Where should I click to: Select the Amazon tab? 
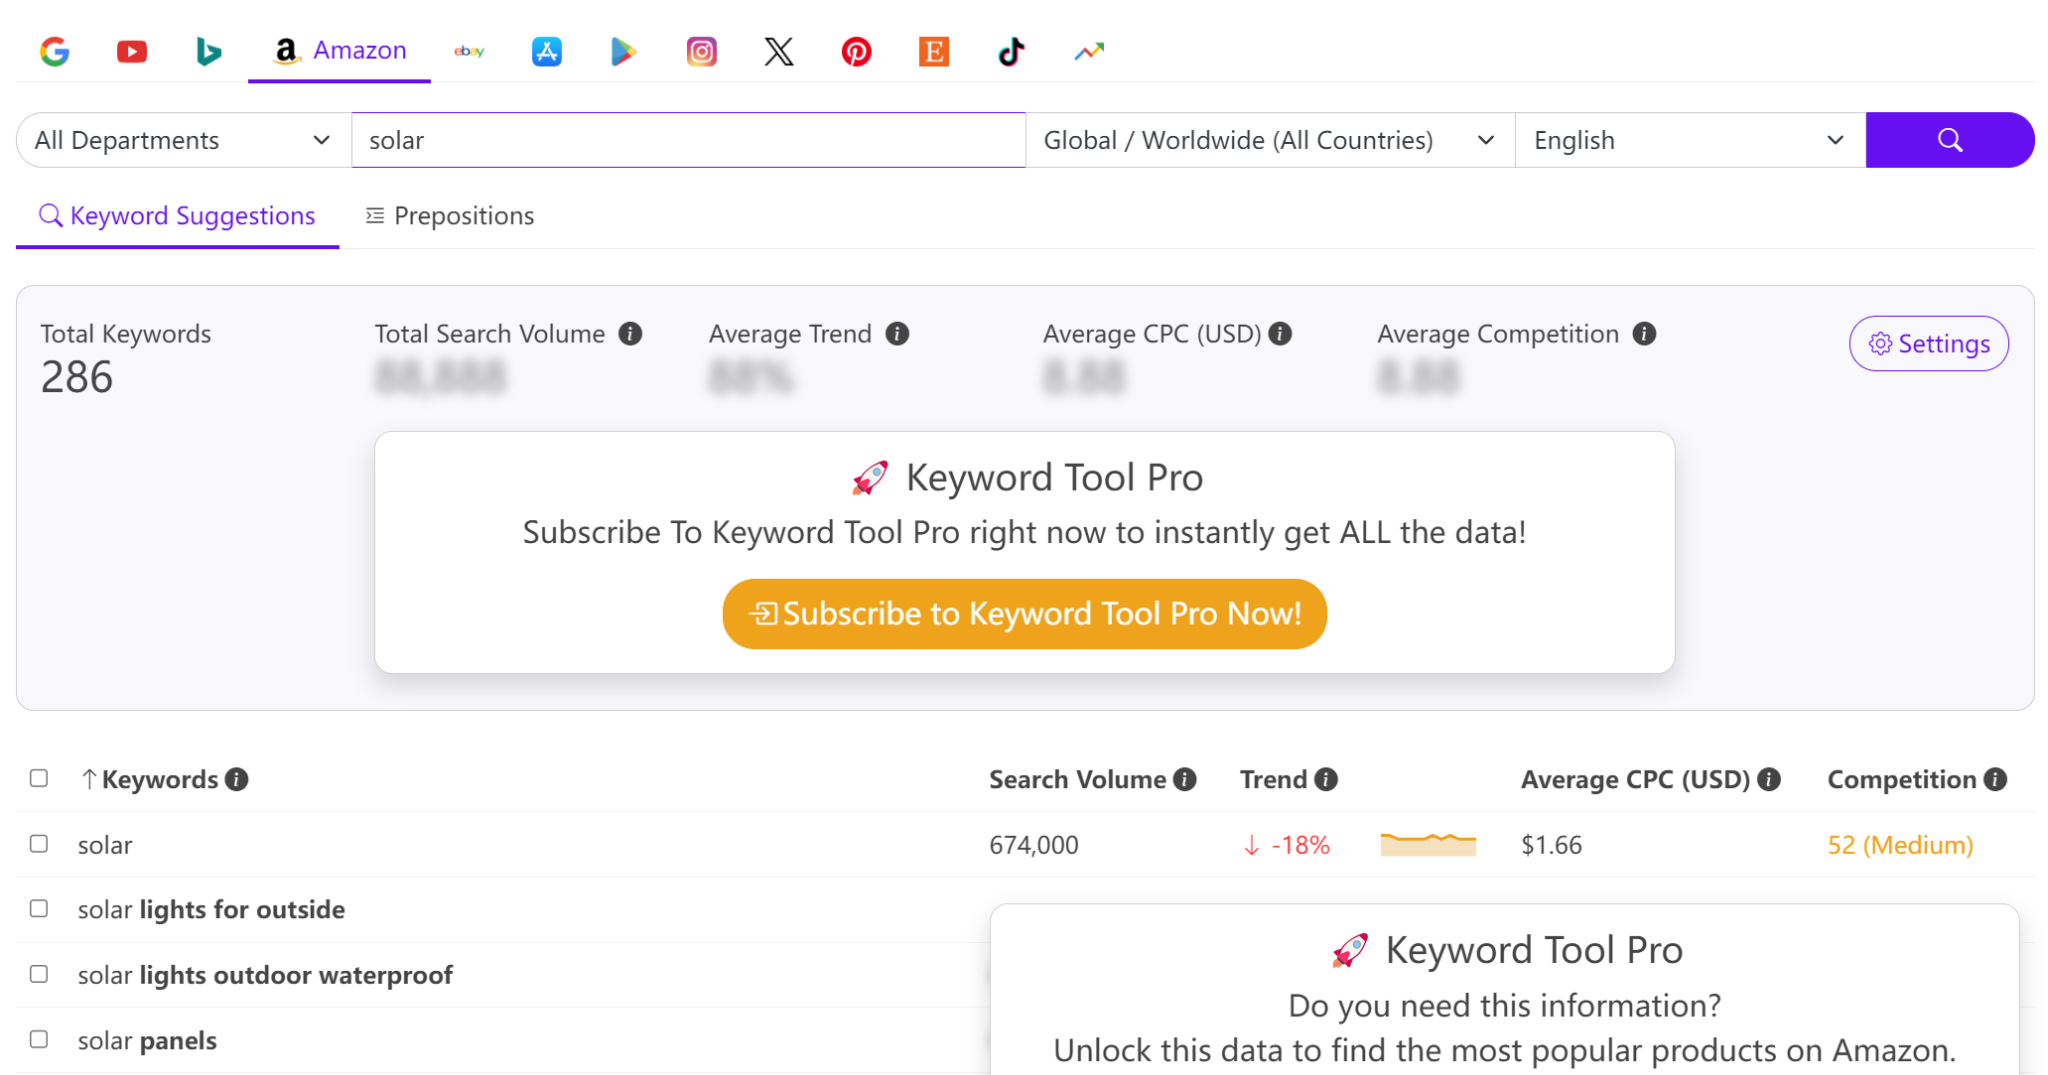(339, 51)
